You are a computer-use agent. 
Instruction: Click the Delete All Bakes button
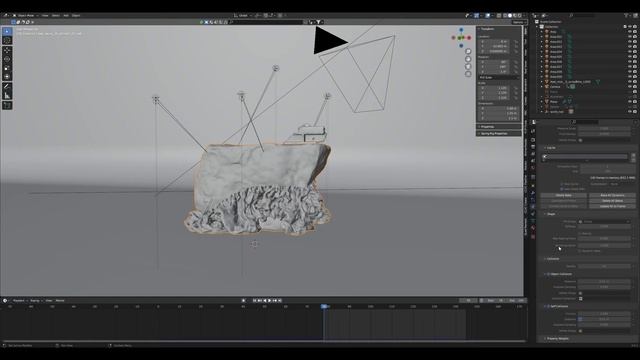click(x=612, y=200)
